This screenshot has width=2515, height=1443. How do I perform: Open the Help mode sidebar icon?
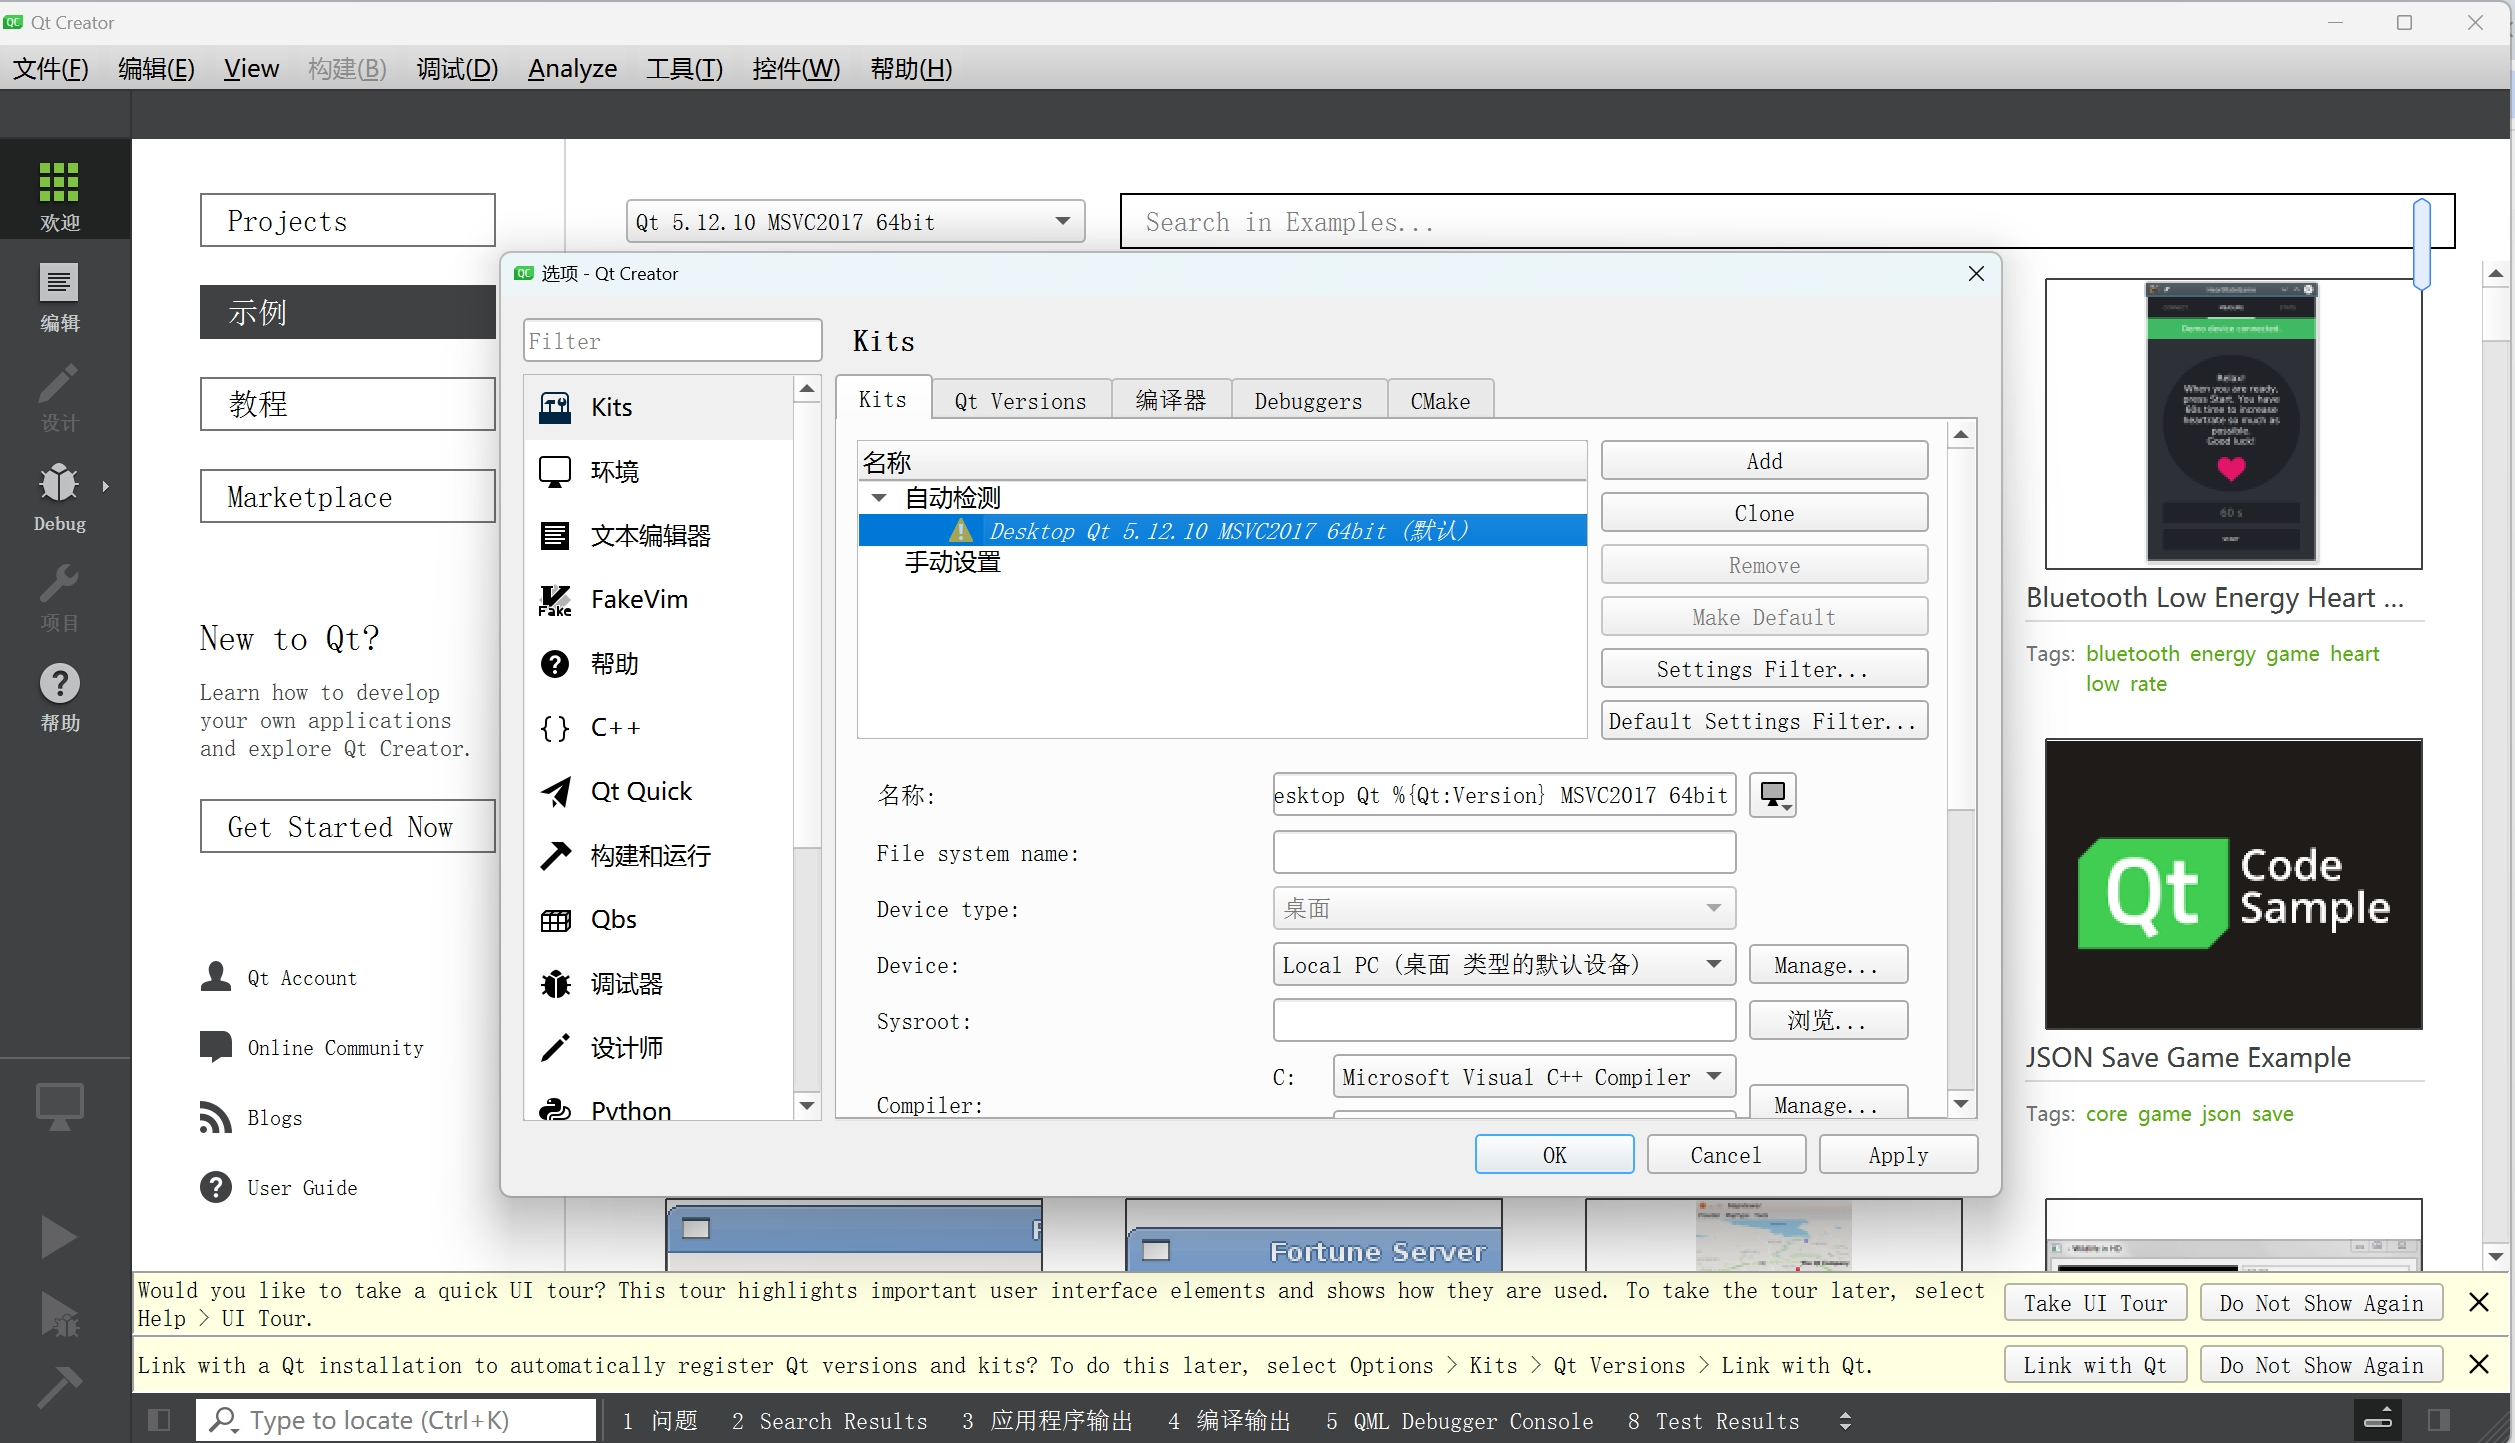point(59,696)
